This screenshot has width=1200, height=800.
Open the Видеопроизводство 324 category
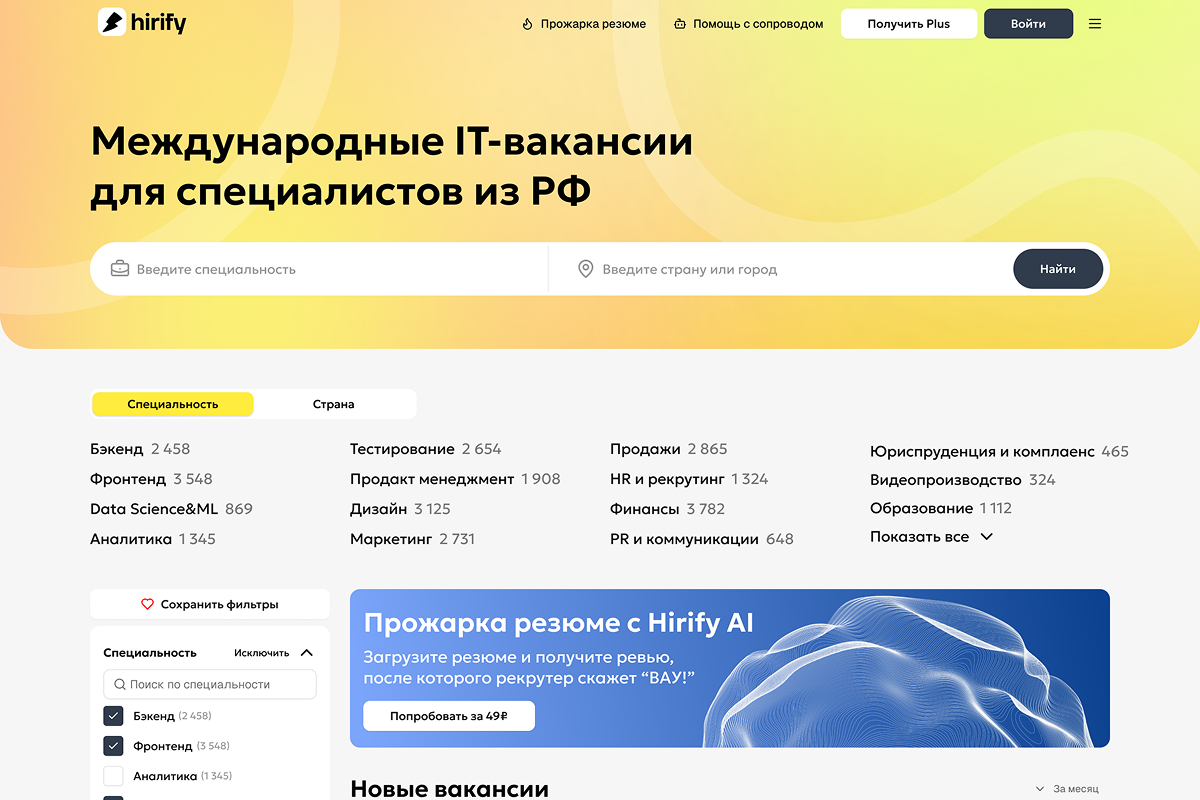[963, 480]
